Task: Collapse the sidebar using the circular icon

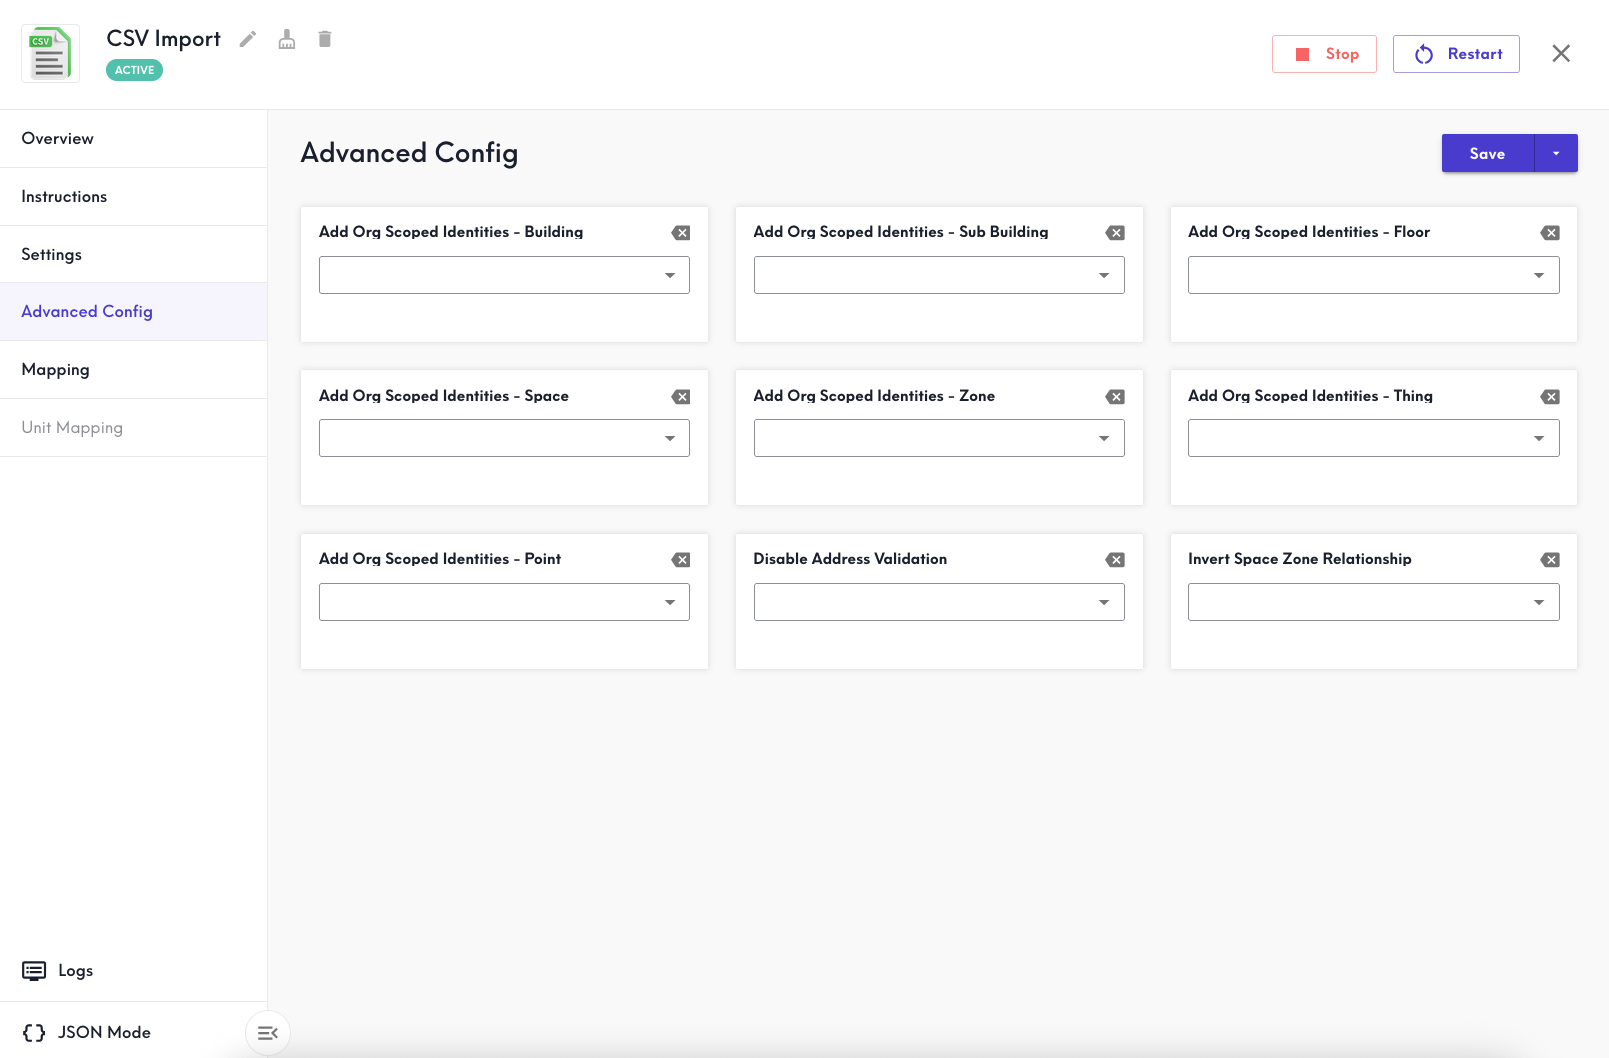Action: click(x=267, y=1033)
